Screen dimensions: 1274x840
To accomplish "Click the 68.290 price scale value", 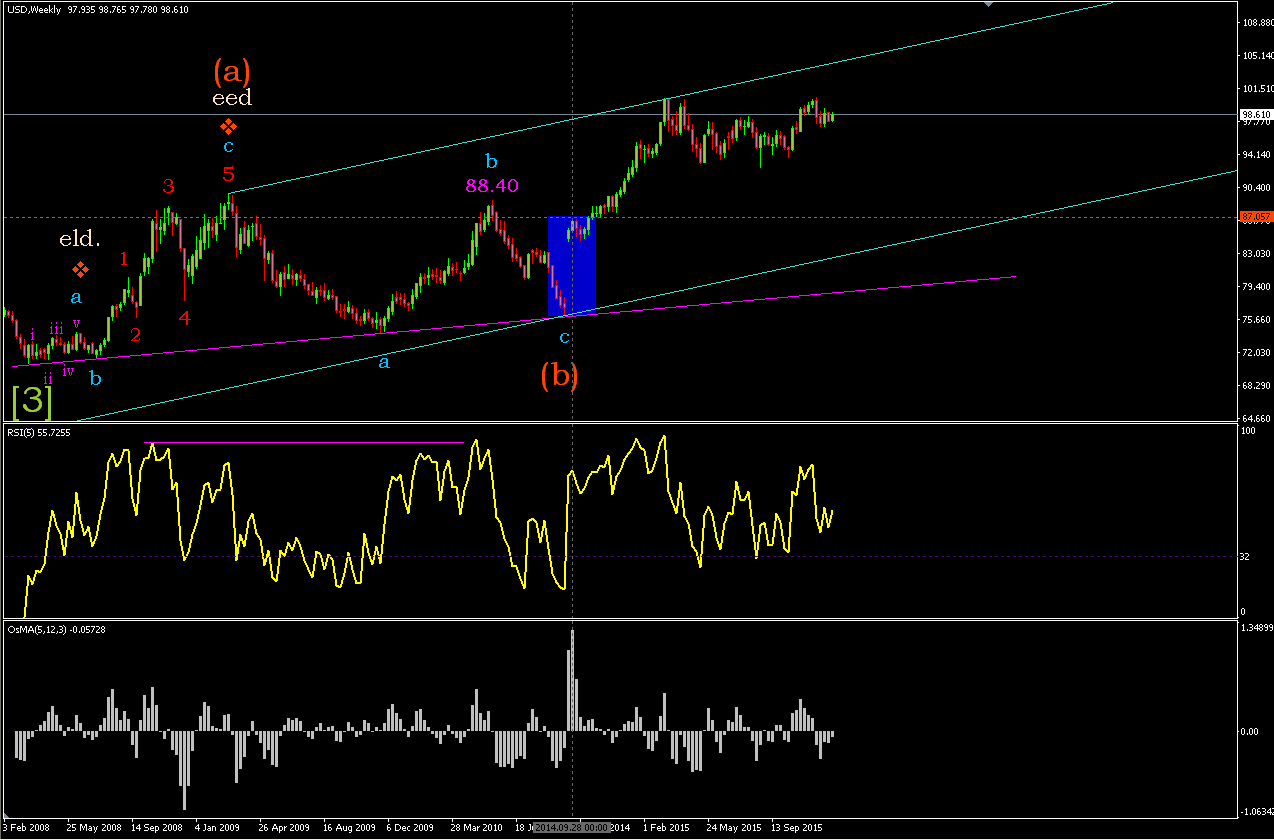I will tap(1255, 385).
